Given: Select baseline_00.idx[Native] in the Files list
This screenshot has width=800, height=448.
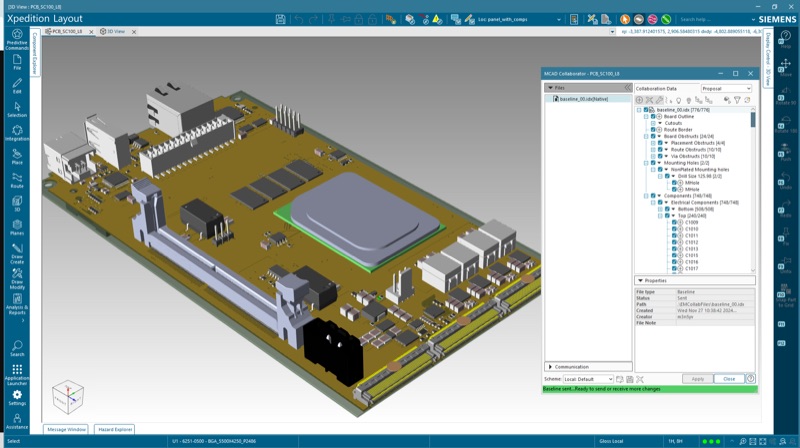Looking at the screenshot, I should click(x=584, y=99).
